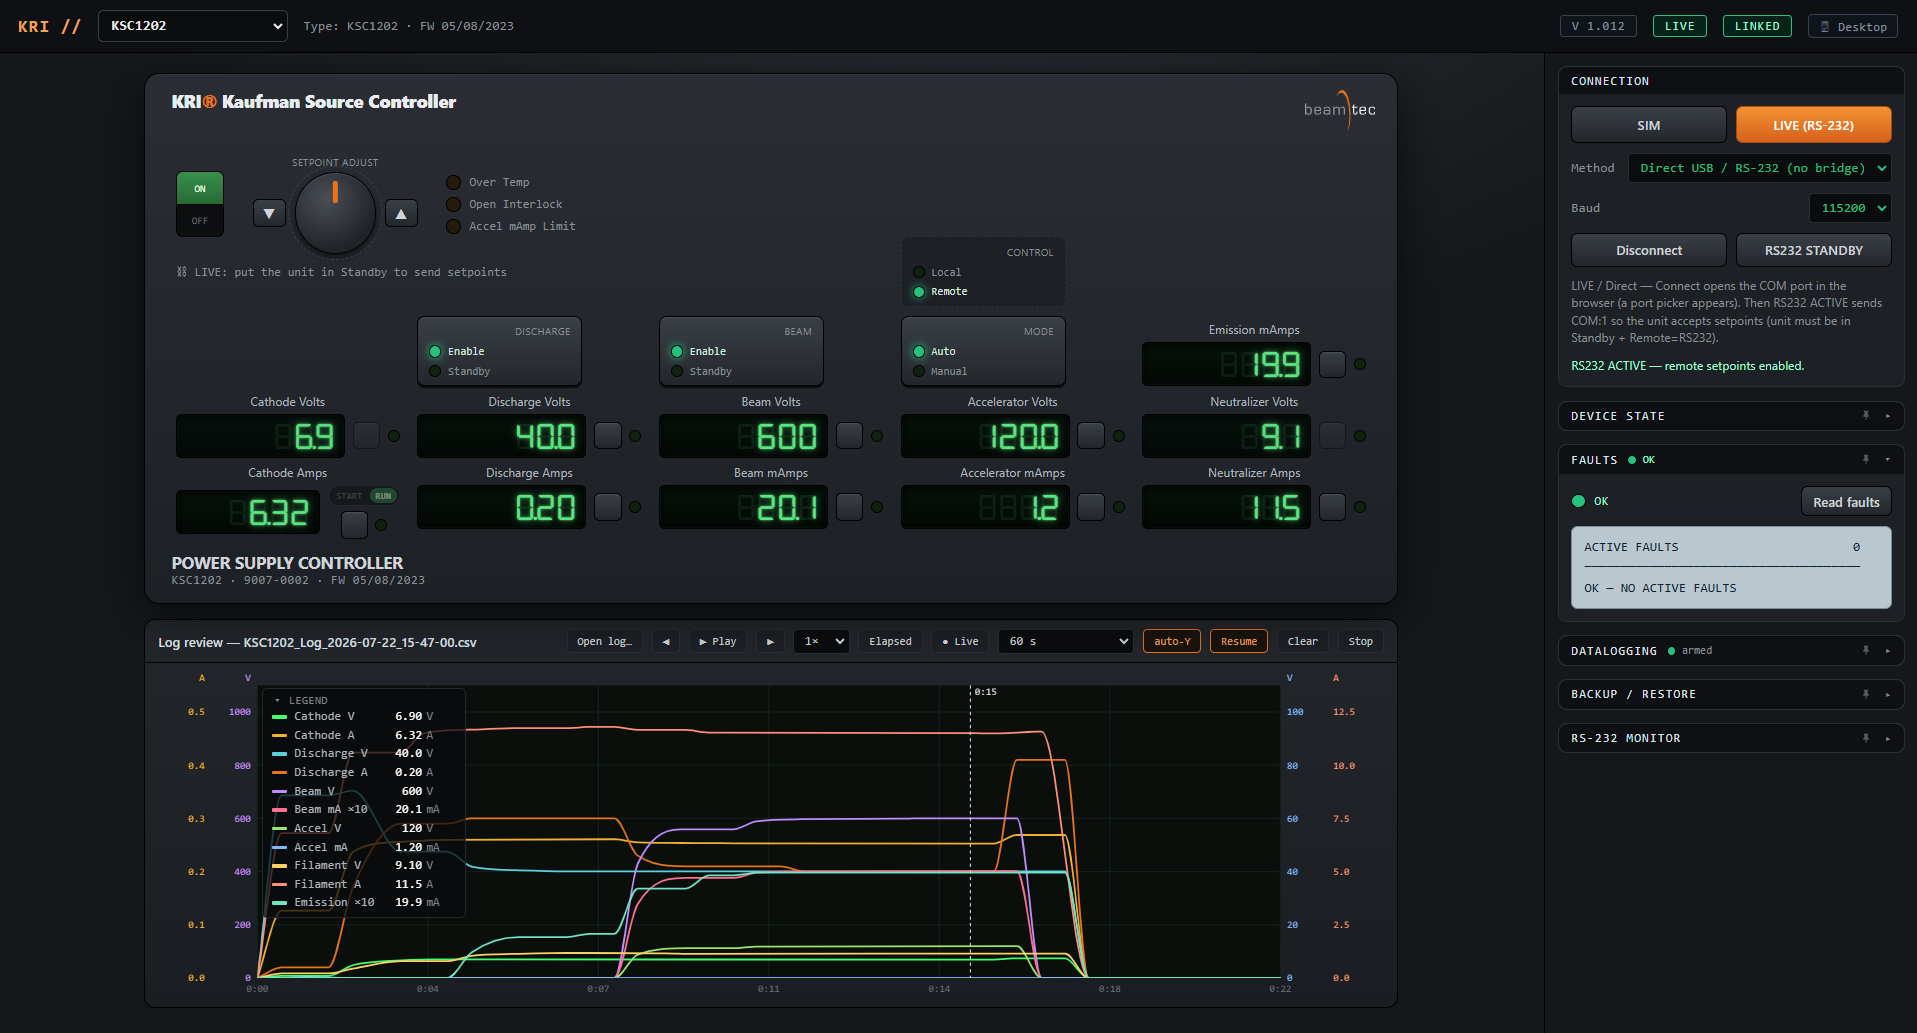Select the Cathode Amps setpoint button
Screen dimensions: 1917x1033
[x=354, y=524]
